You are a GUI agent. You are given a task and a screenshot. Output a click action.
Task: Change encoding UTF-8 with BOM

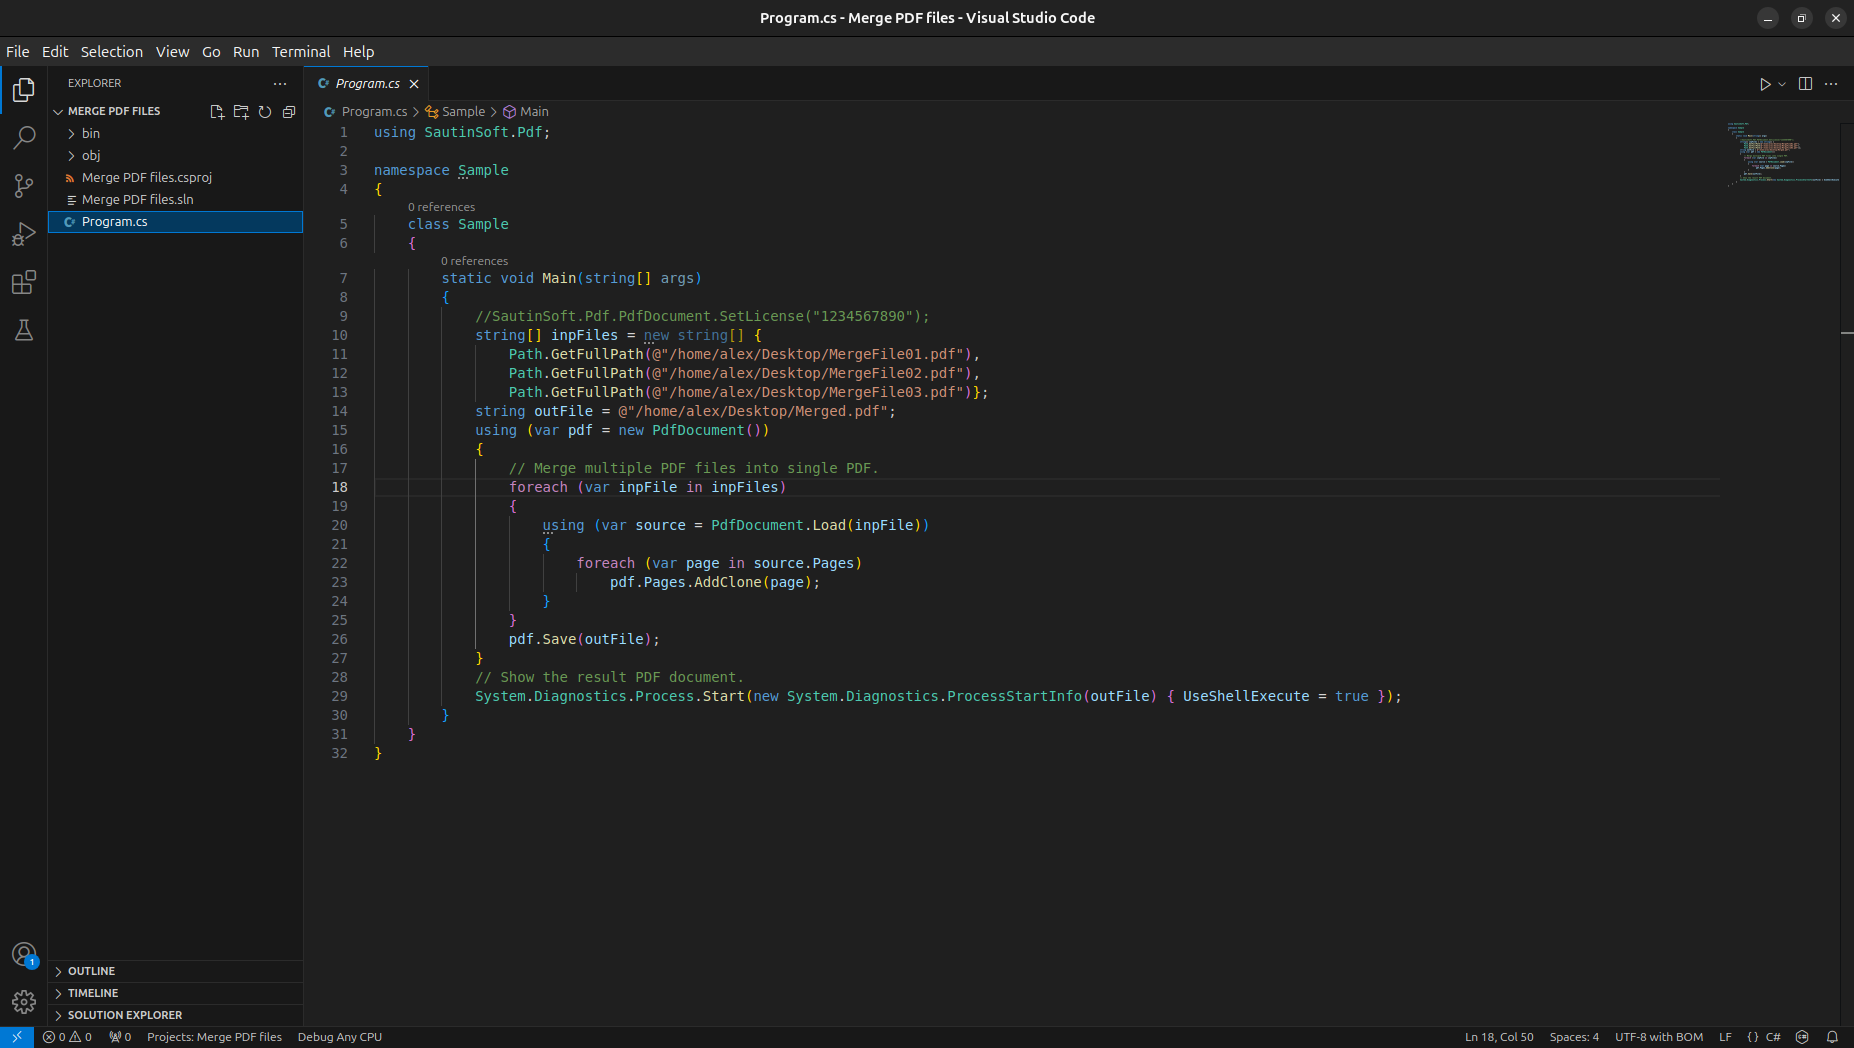coord(1659,1037)
